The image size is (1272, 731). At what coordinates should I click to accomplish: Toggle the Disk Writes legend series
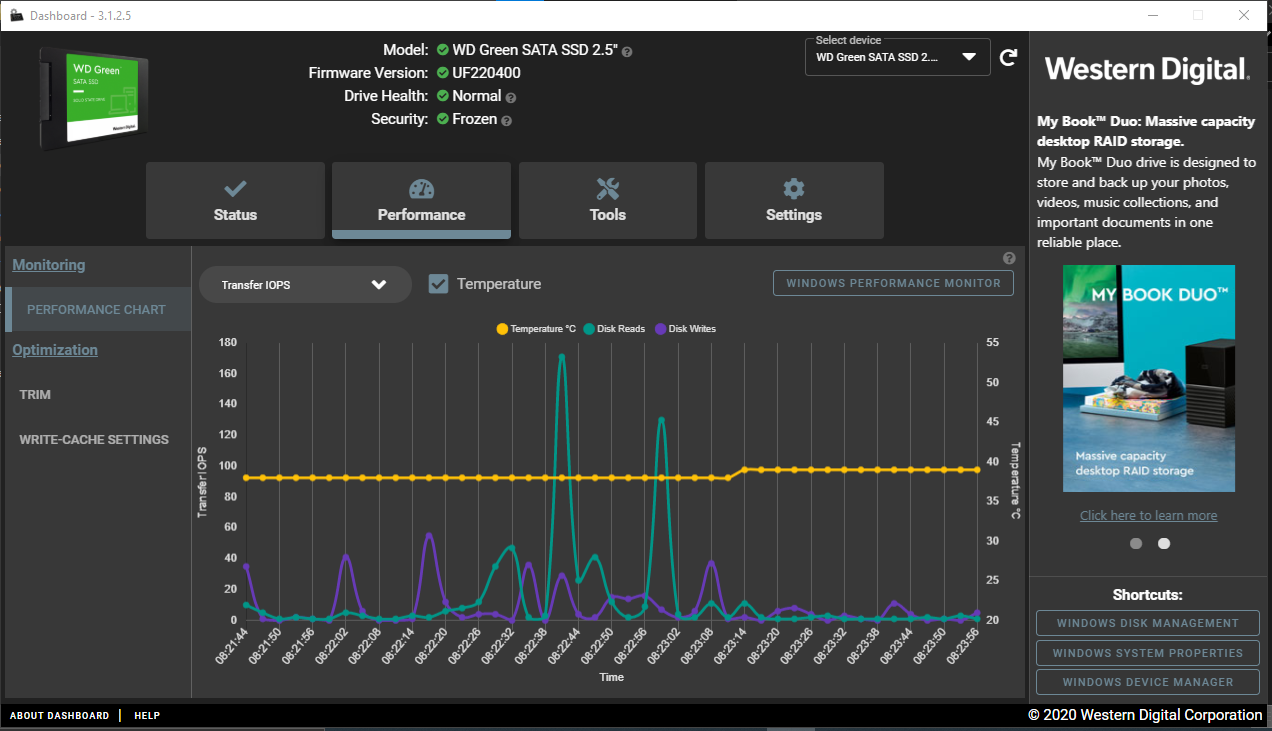click(x=685, y=329)
